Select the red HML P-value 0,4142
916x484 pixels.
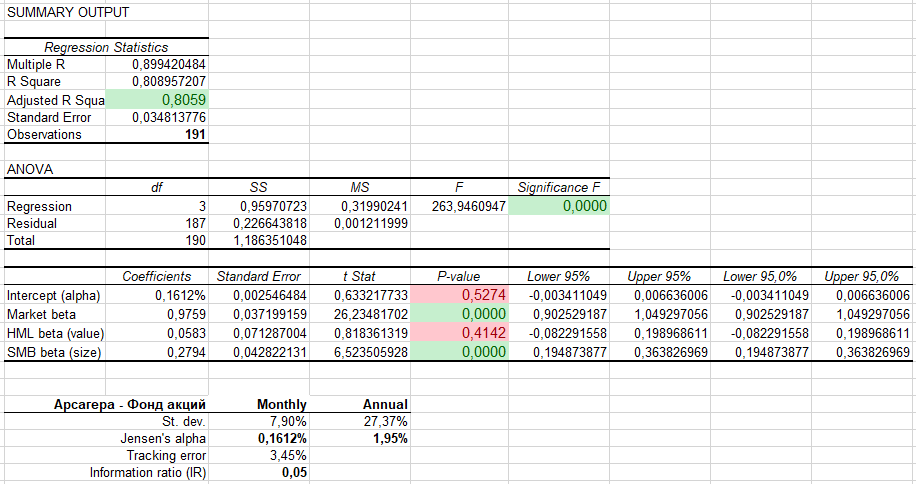point(459,333)
